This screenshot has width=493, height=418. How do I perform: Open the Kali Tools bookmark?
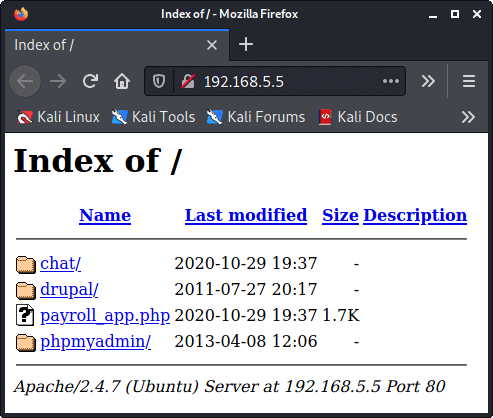pos(153,117)
